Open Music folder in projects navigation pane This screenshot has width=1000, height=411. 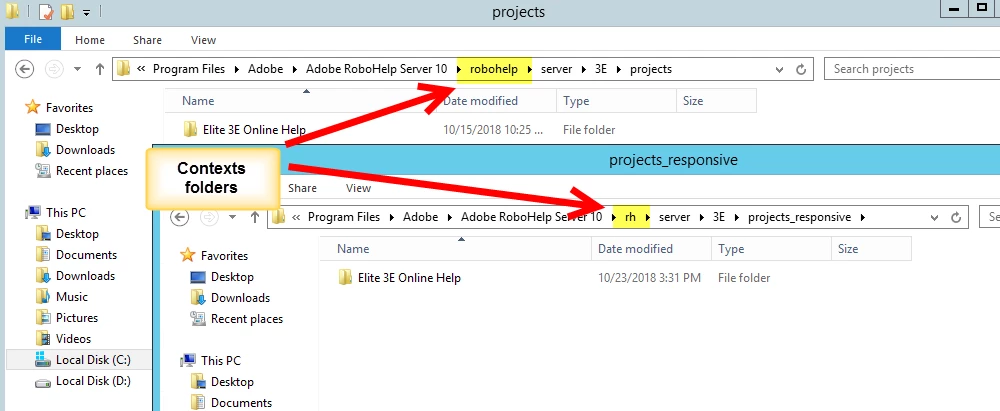point(62,297)
